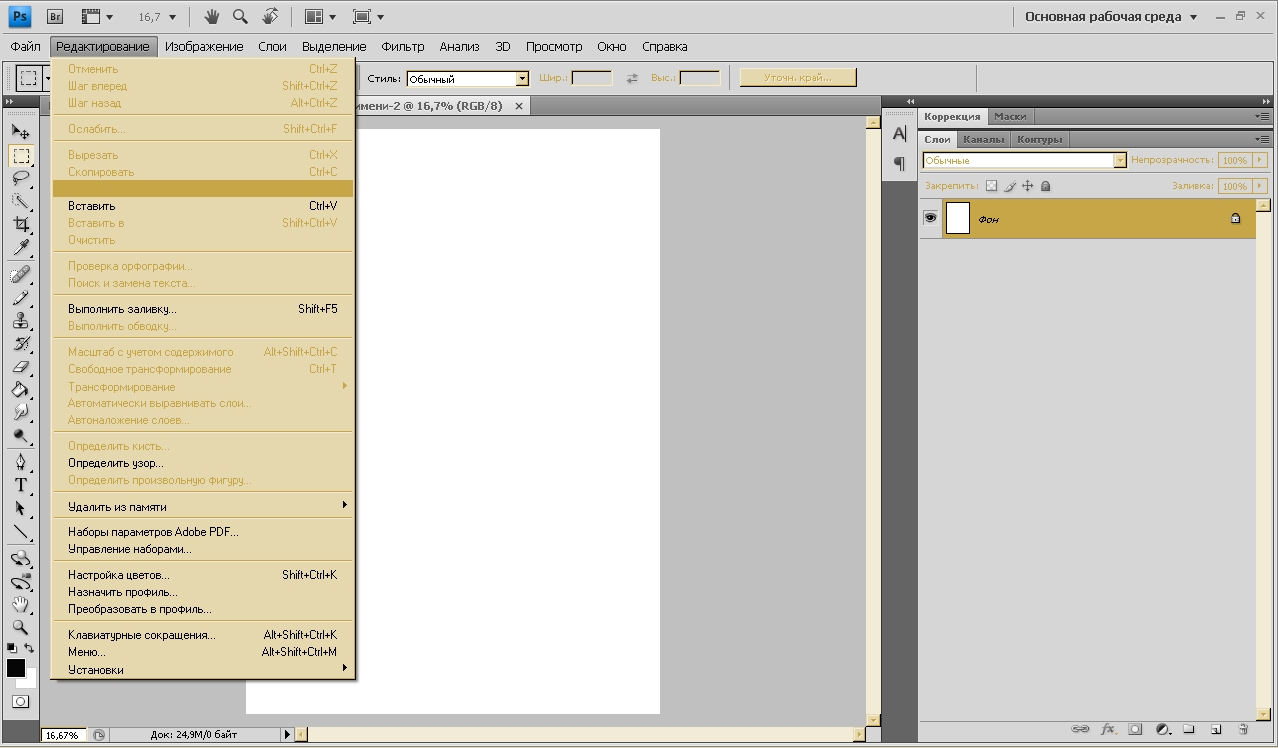This screenshot has height=748, width=1278.
Task: Open the Непрозрачность slider arrow
Action: 1259,160
